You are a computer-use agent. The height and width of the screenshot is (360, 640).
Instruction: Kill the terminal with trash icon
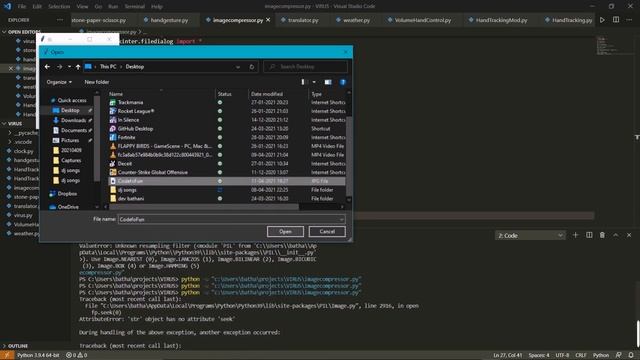click(602, 235)
